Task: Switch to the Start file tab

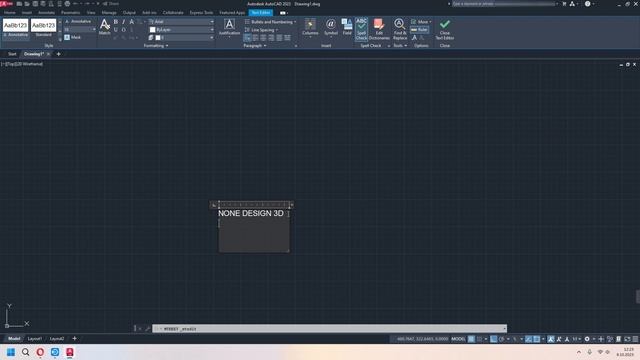Action: pos(12,54)
